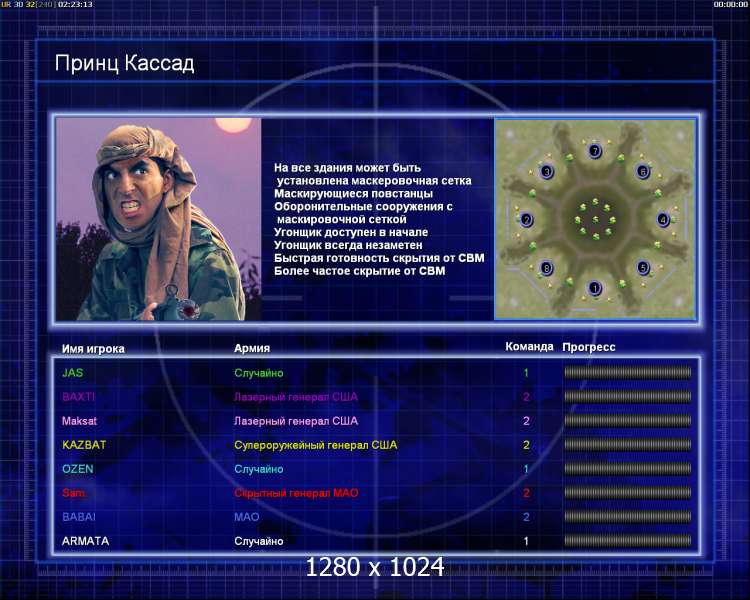Viewport: 750px width, 600px height.
Task: Select player name JAS
Action: 73,373
